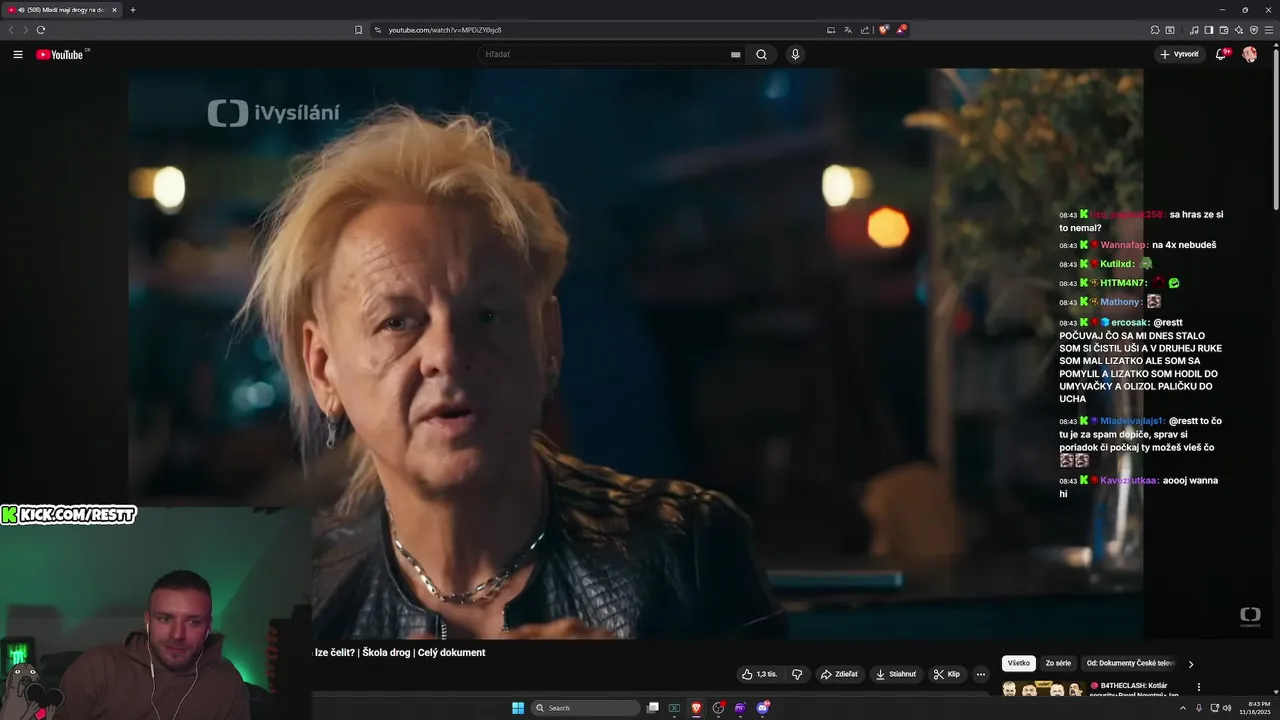The image size is (1280, 720).
Task: Click the video player to pause playback
Action: (635, 353)
